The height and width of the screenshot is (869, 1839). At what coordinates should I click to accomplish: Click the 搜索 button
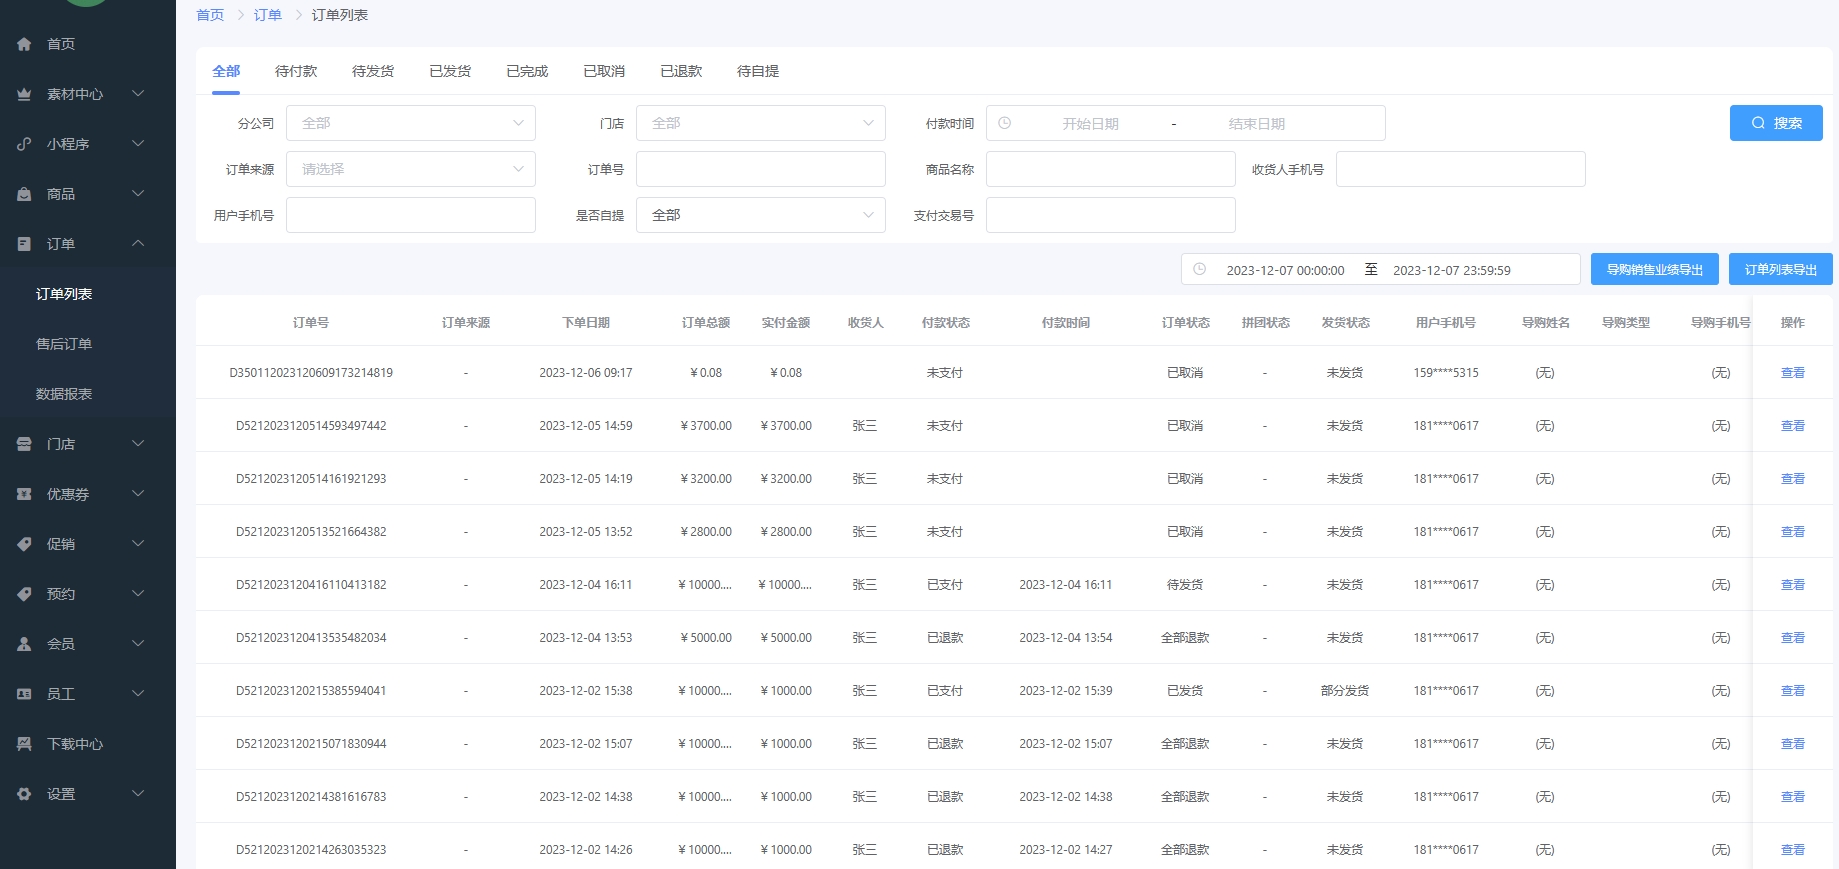coord(1776,123)
